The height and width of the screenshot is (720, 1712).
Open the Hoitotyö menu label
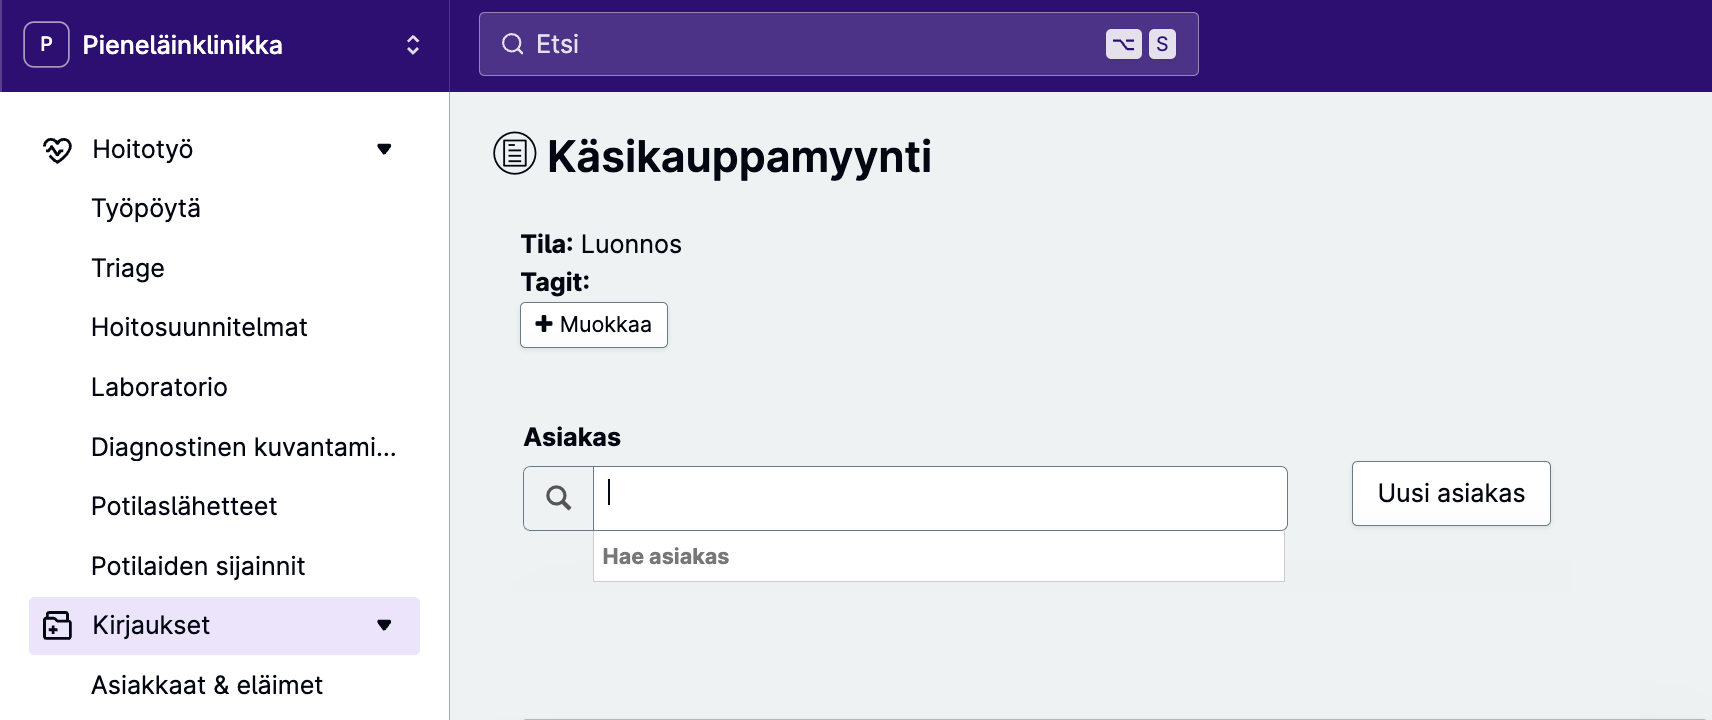(143, 149)
